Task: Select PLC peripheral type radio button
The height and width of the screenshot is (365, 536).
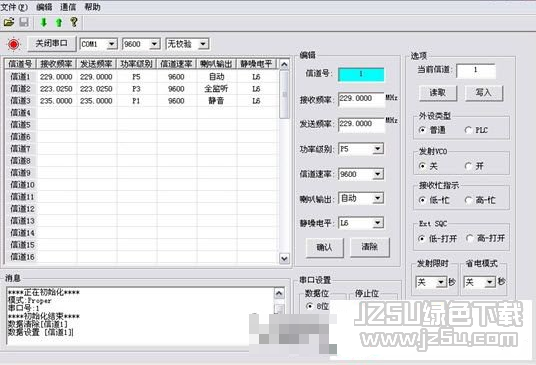Action: [x=468, y=130]
